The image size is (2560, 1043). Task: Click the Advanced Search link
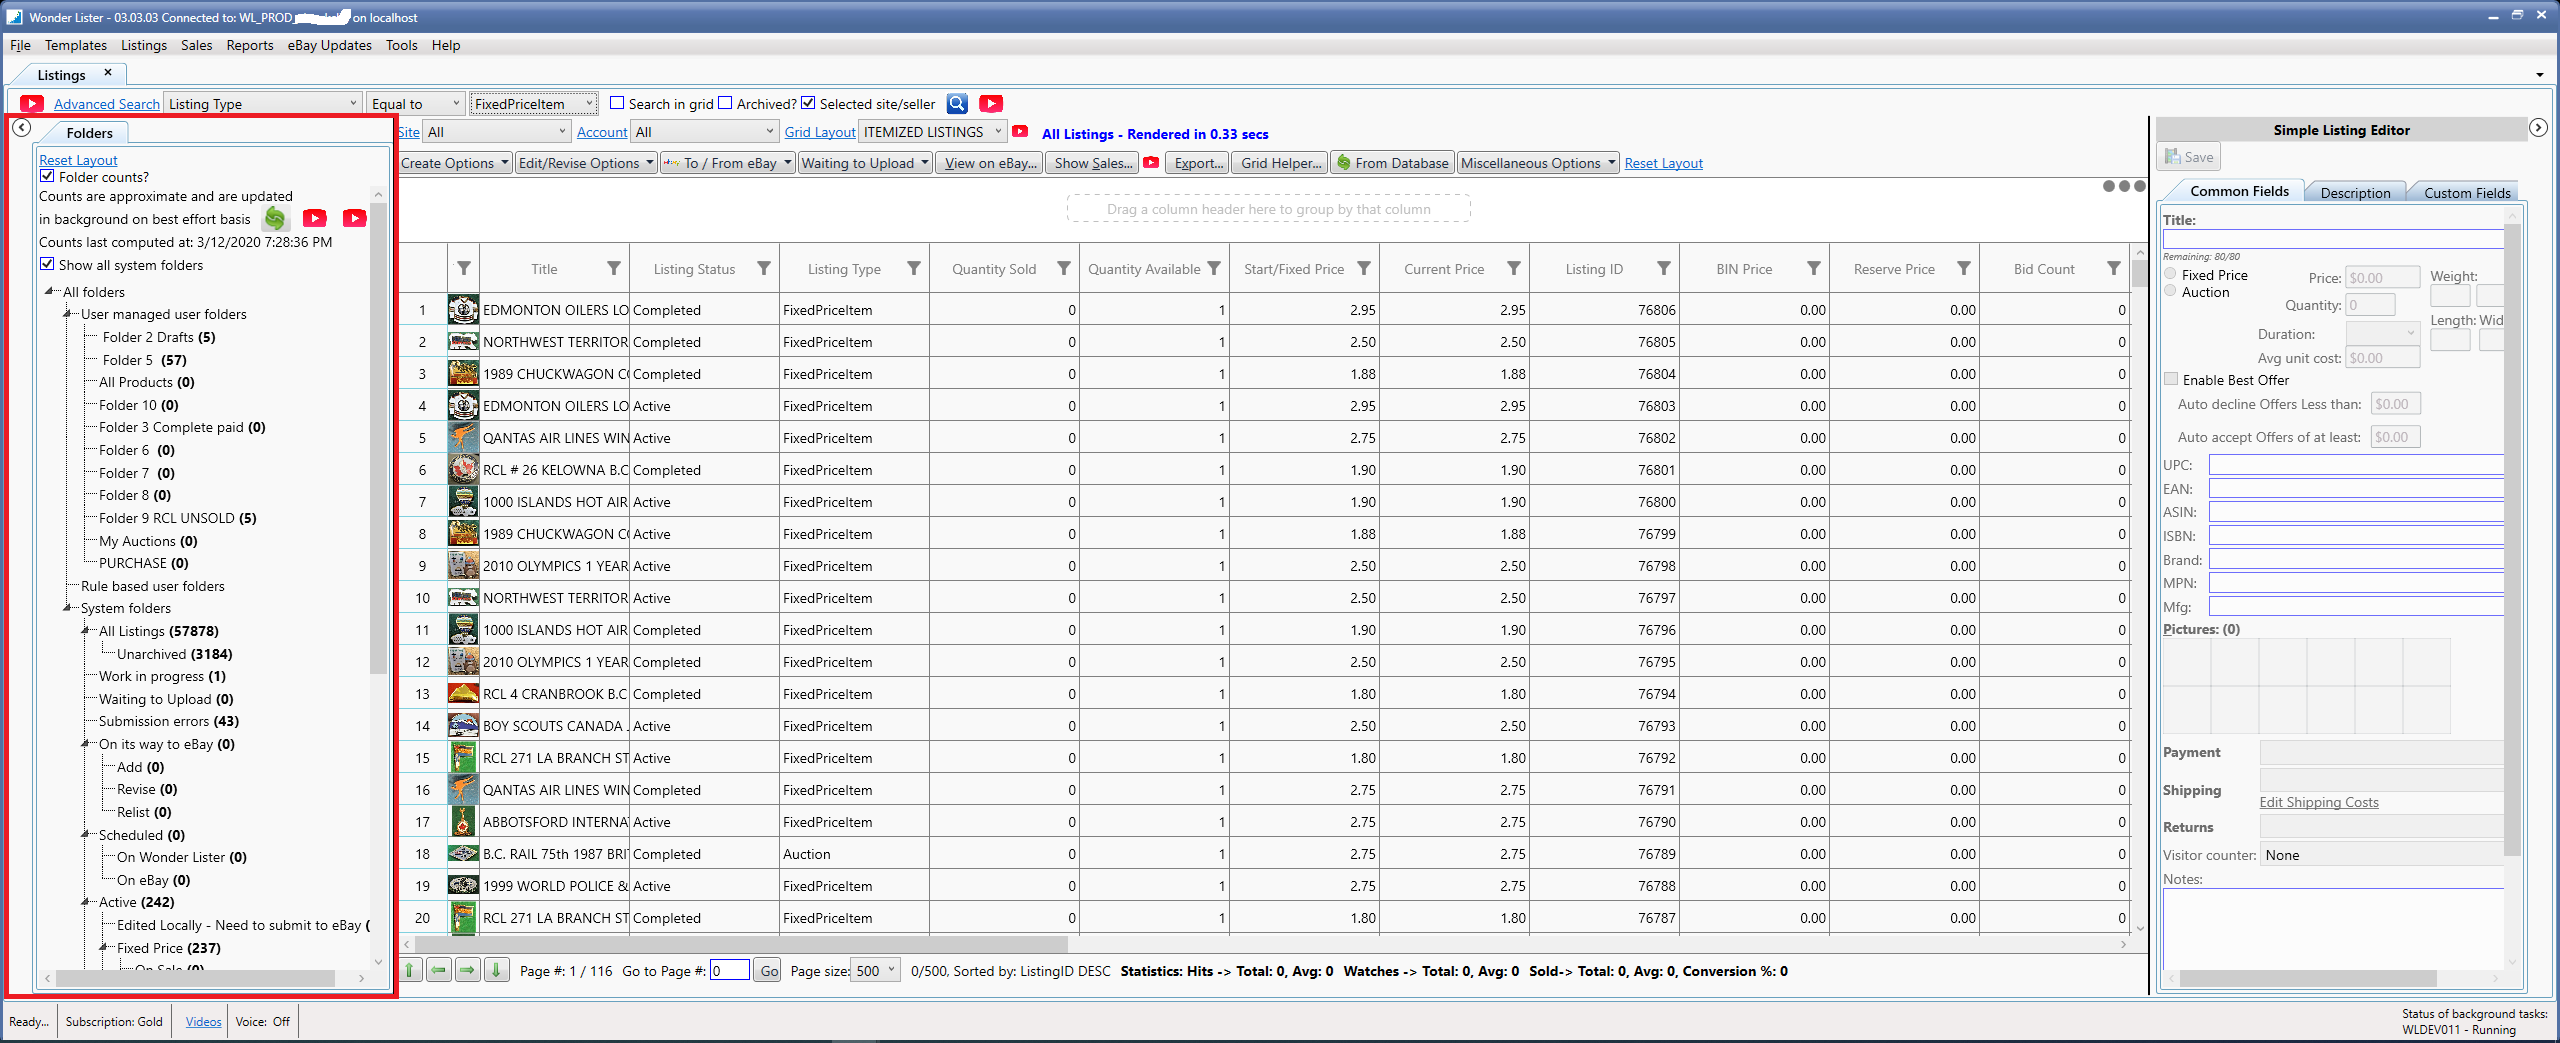[107, 104]
